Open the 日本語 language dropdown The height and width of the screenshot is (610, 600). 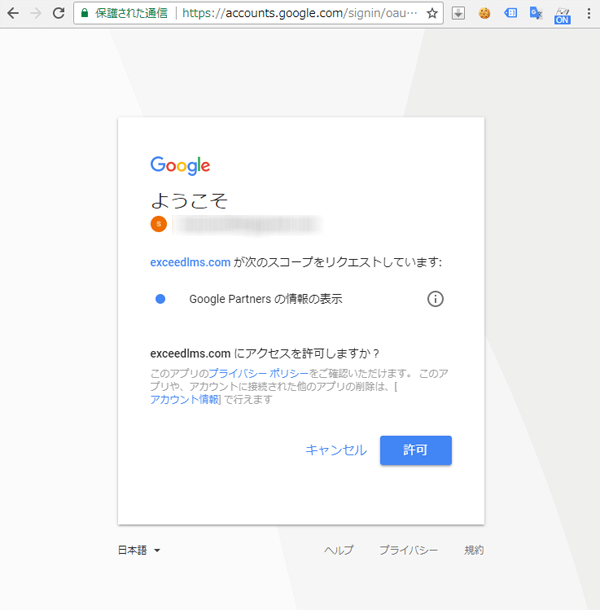coord(139,550)
